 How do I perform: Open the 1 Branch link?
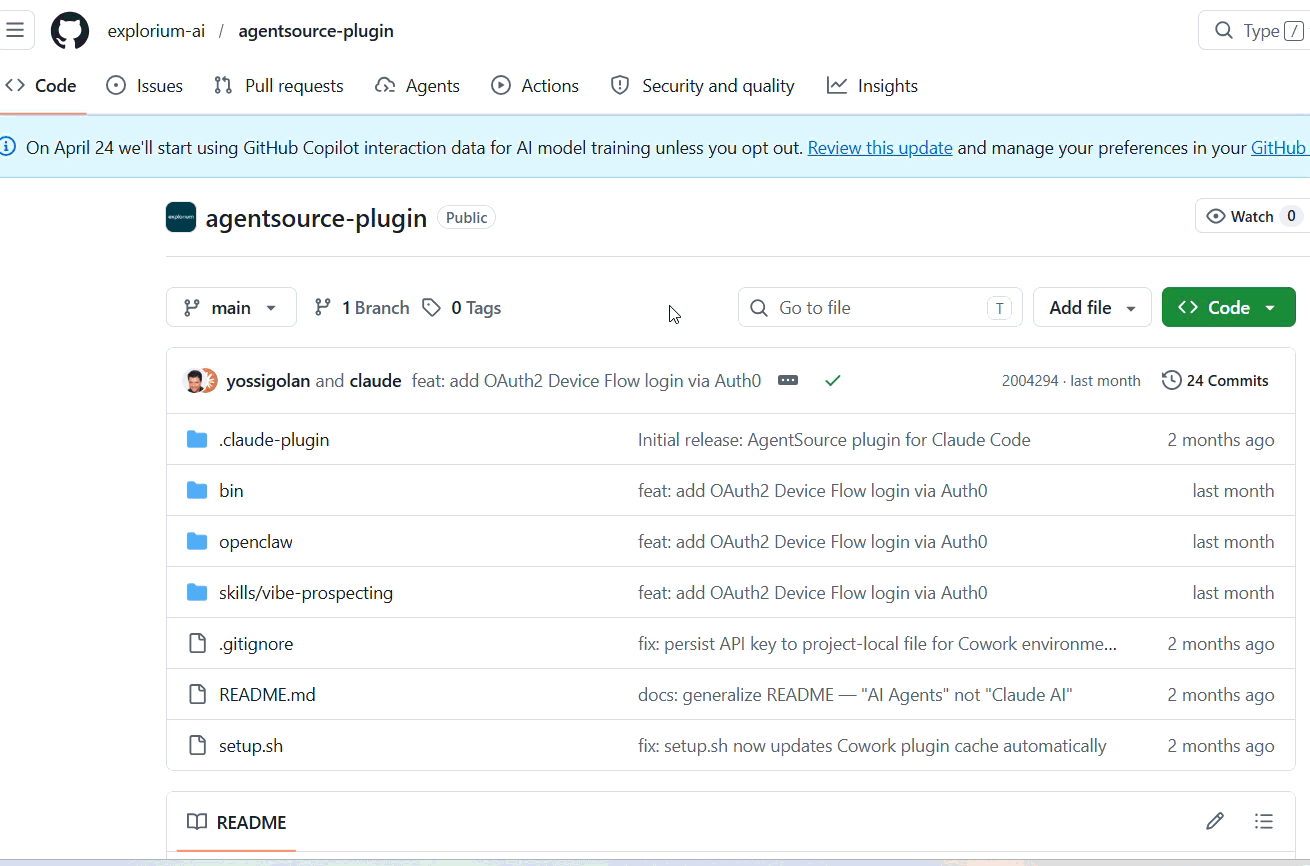pyautogui.click(x=362, y=307)
